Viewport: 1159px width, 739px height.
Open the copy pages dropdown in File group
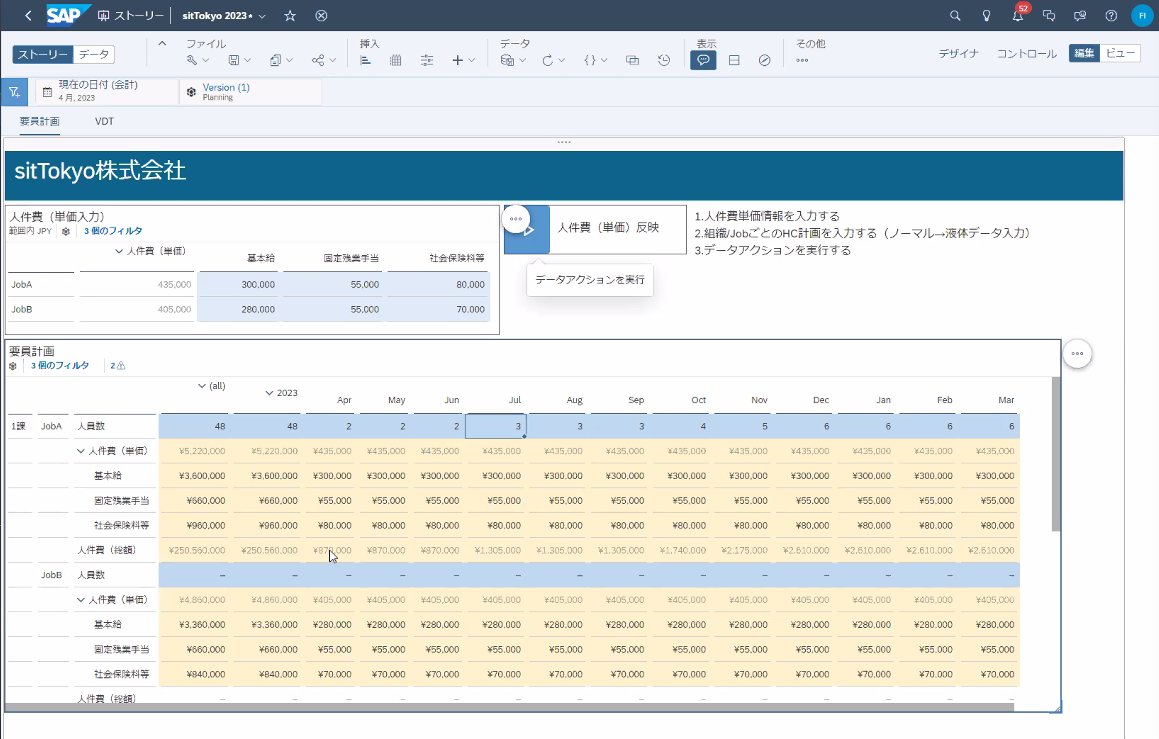click(x=281, y=61)
